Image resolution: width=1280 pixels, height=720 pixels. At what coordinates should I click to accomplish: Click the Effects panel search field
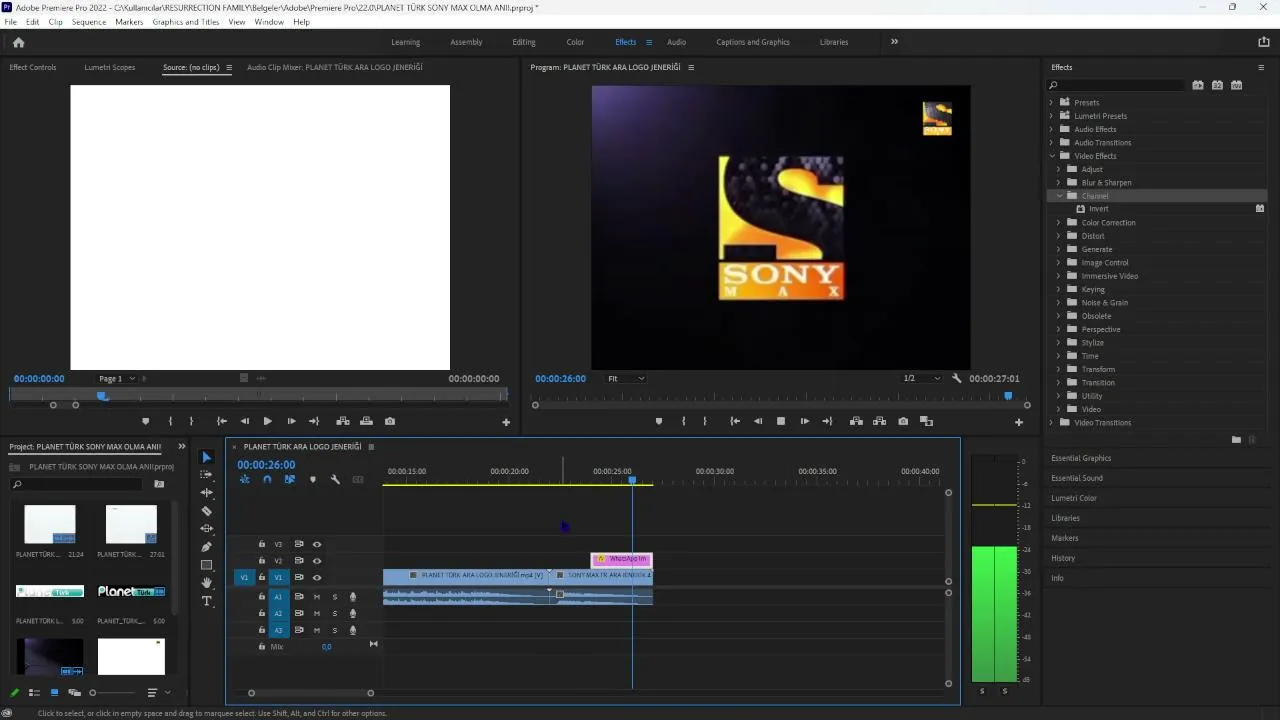pos(1116,85)
